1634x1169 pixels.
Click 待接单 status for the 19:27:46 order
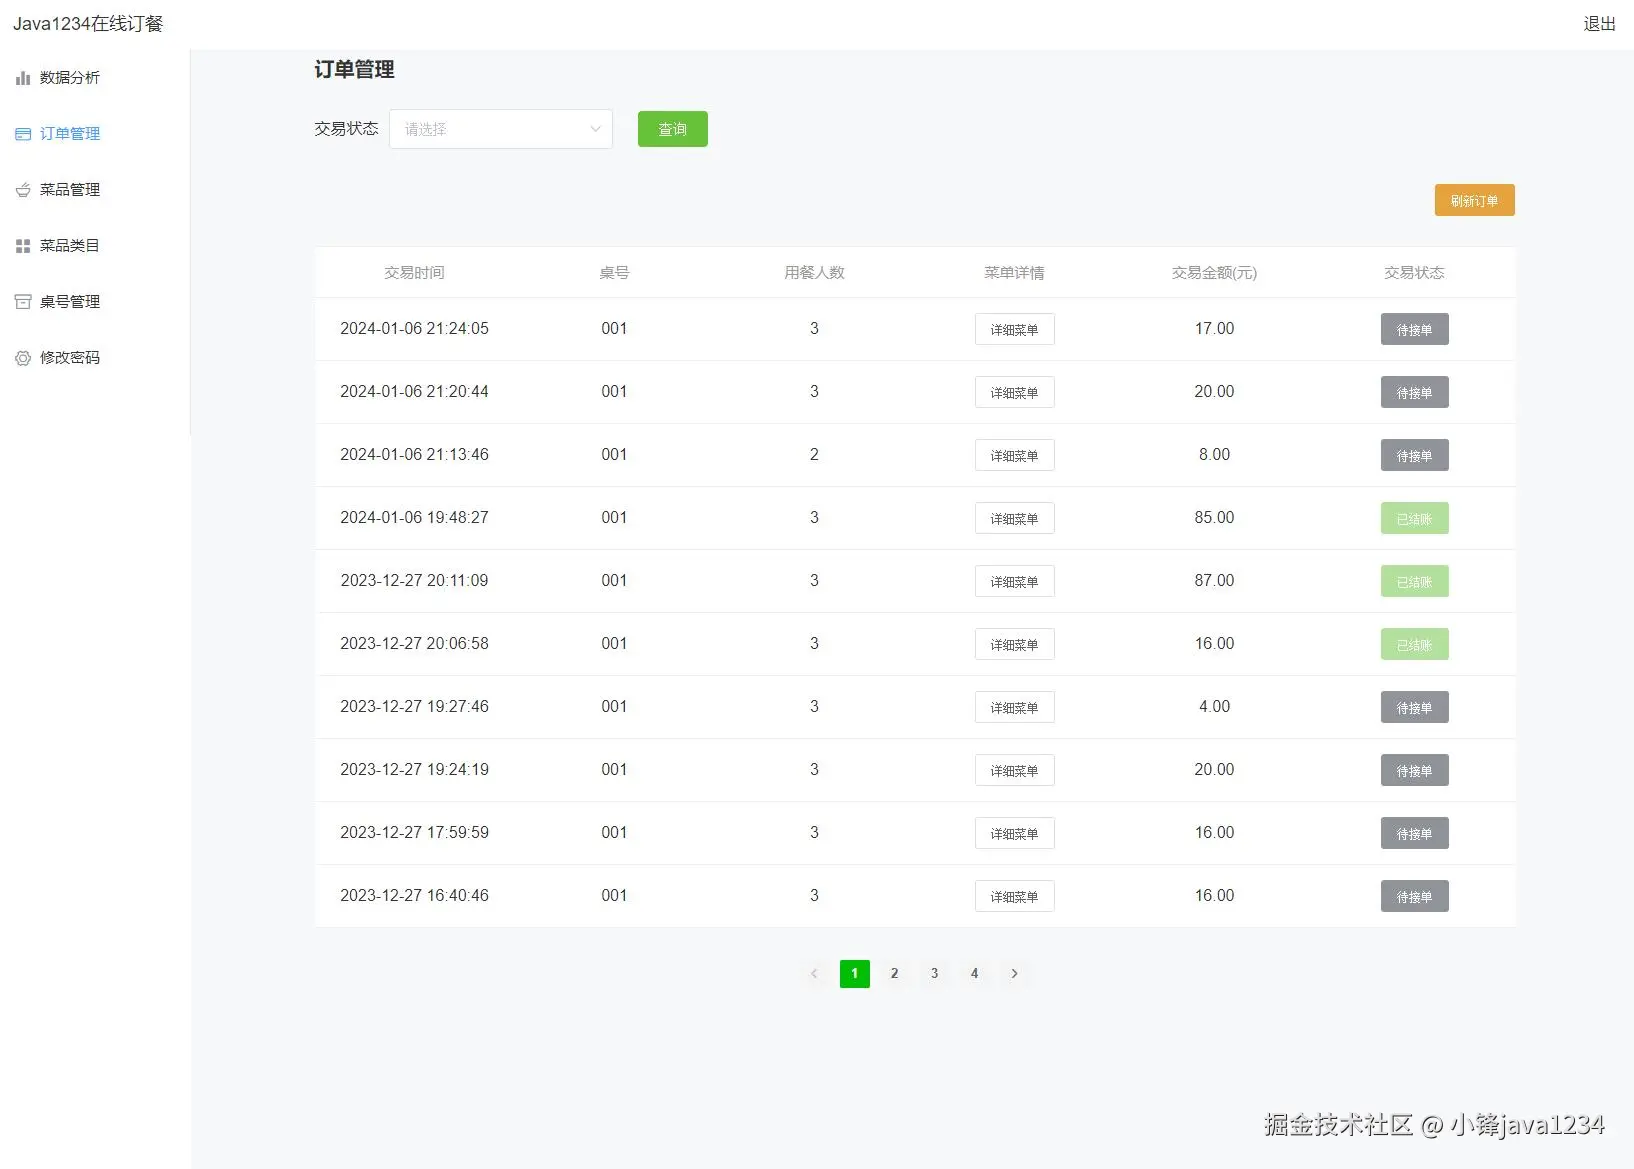pyautogui.click(x=1414, y=707)
